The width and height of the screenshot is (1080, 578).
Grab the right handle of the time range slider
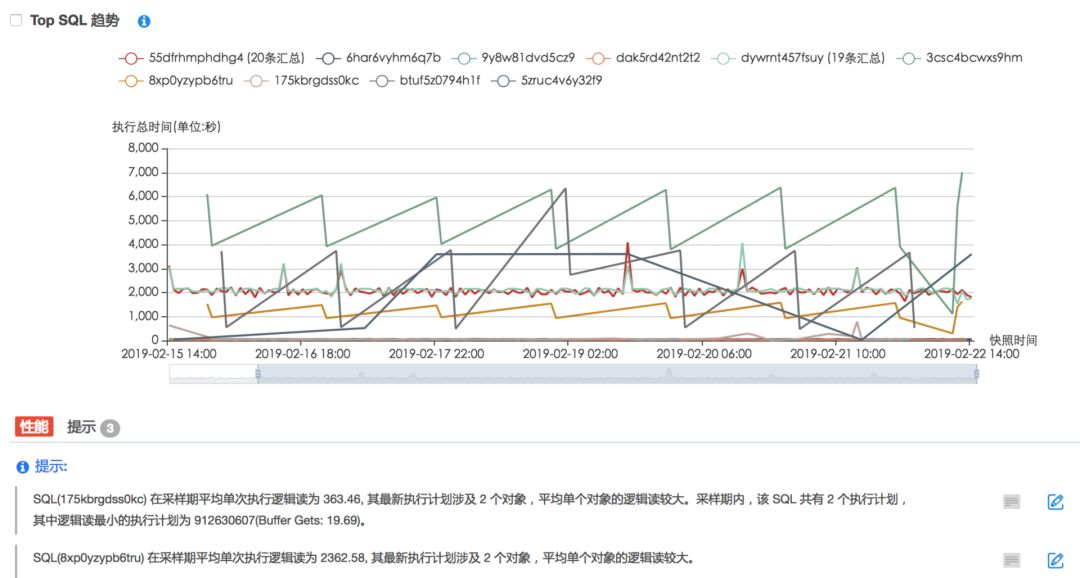tap(977, 373)
